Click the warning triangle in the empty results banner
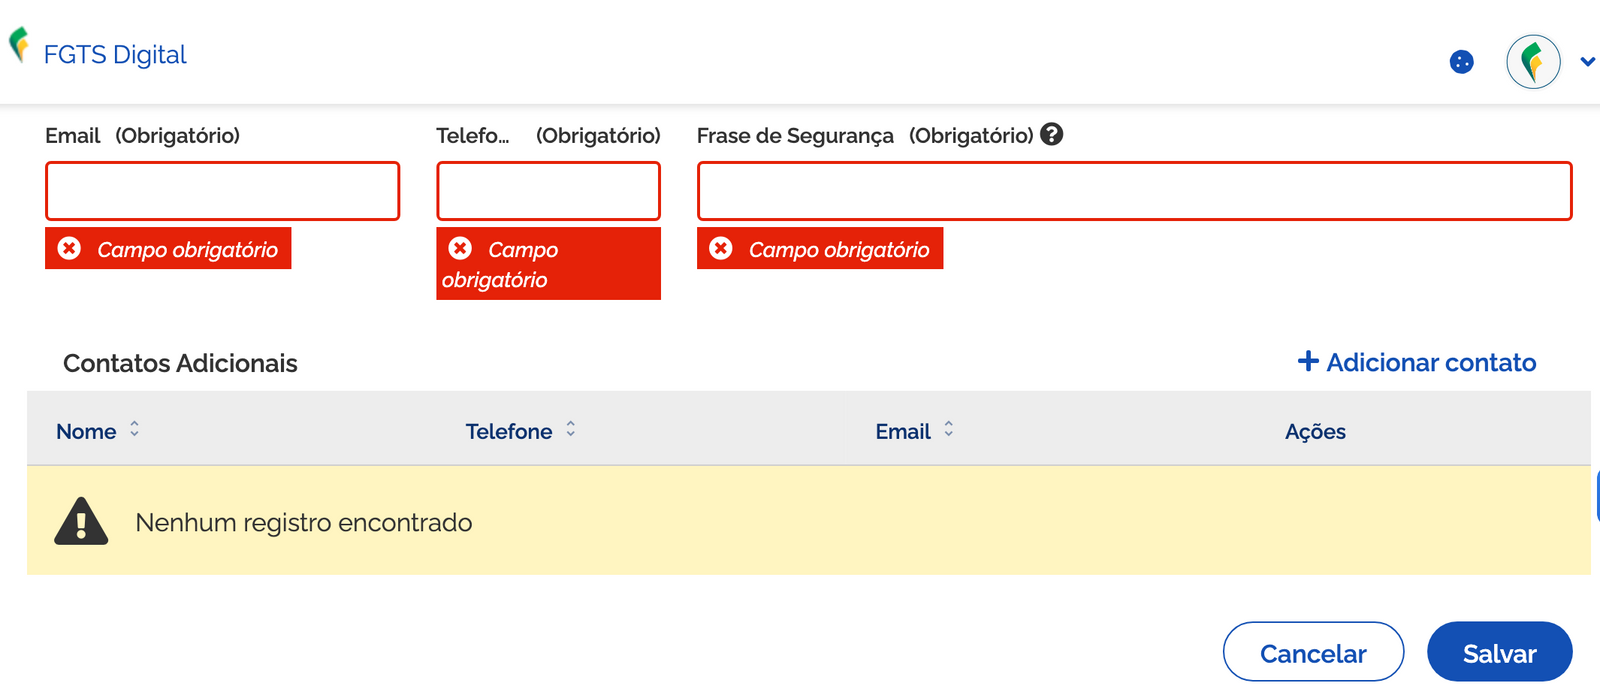 click(x=83, y=520)
